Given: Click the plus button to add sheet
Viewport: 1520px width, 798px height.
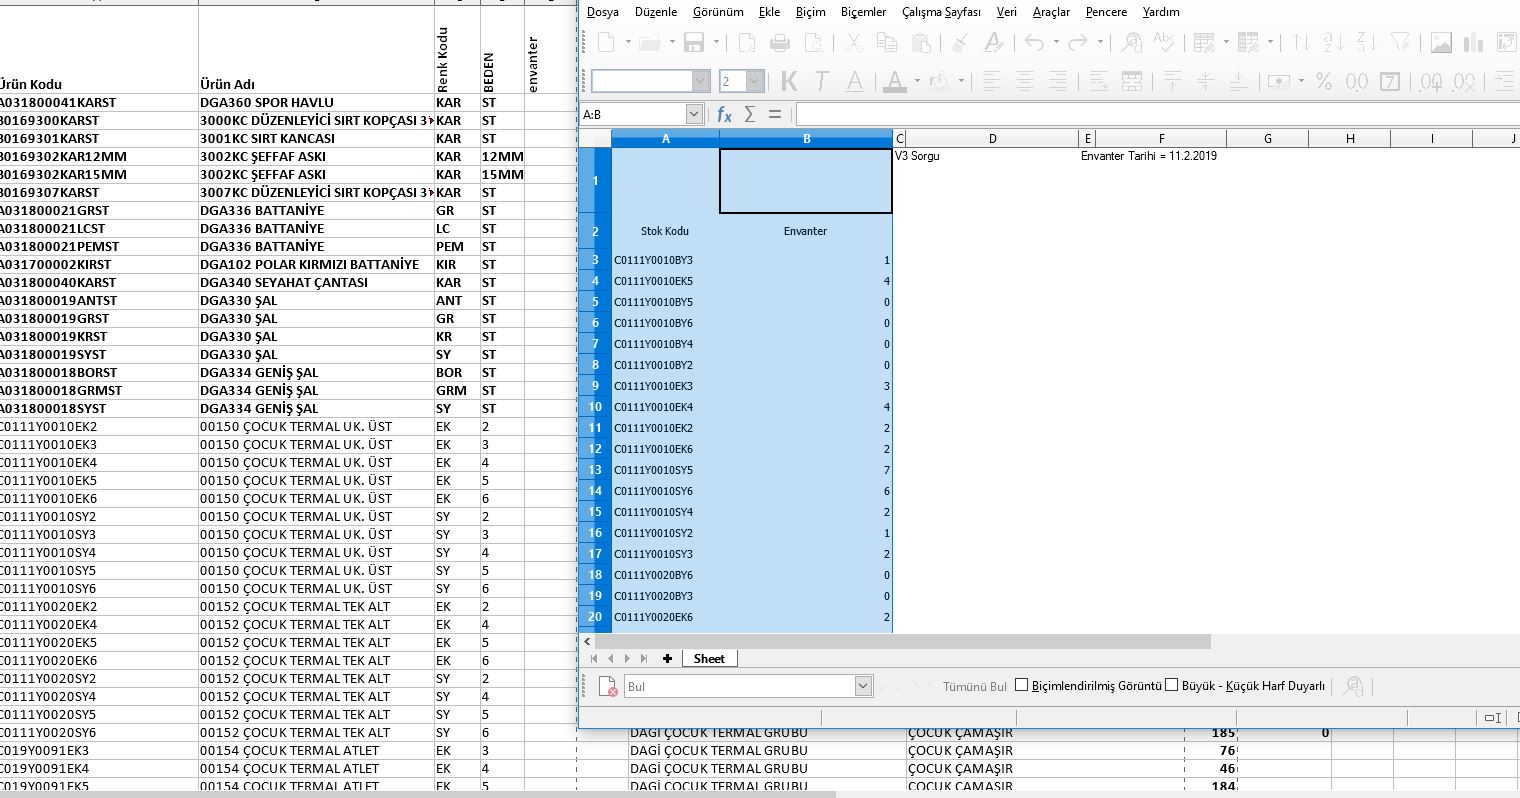Looking at the screenshot, I should (x=667, y=658).
